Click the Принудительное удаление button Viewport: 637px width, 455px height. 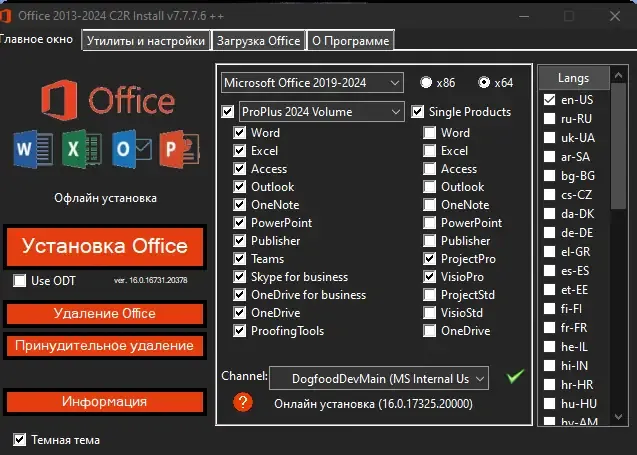(x=105, y=346)
